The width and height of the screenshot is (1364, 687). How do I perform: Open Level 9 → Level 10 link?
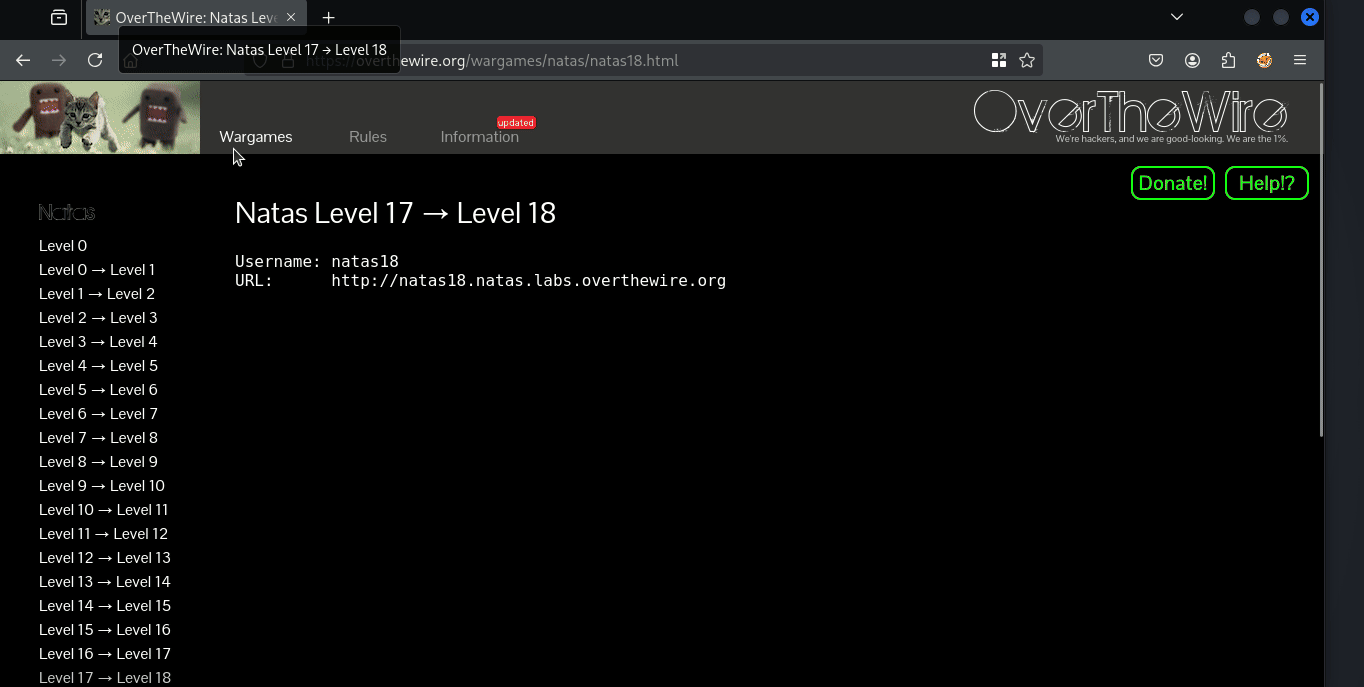(102, 486)
